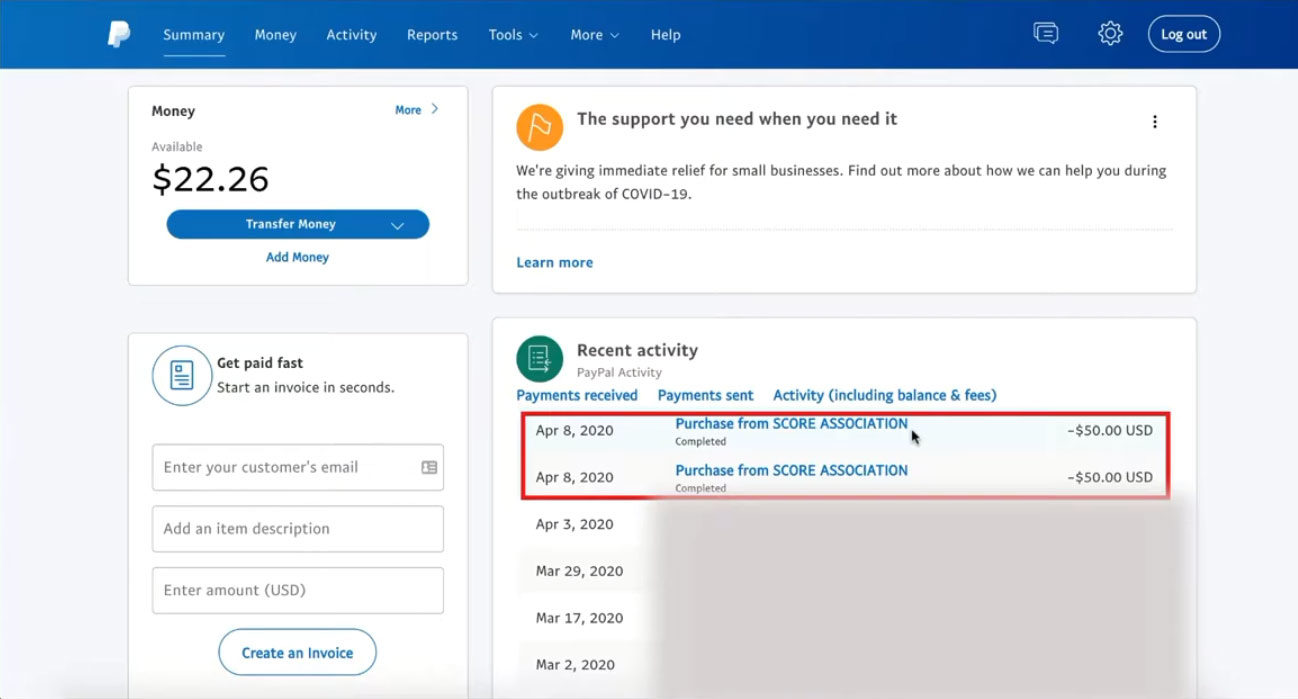Screen dimensions: 1298x699
Task: Click the Log out button
Action: point(1184,34)
